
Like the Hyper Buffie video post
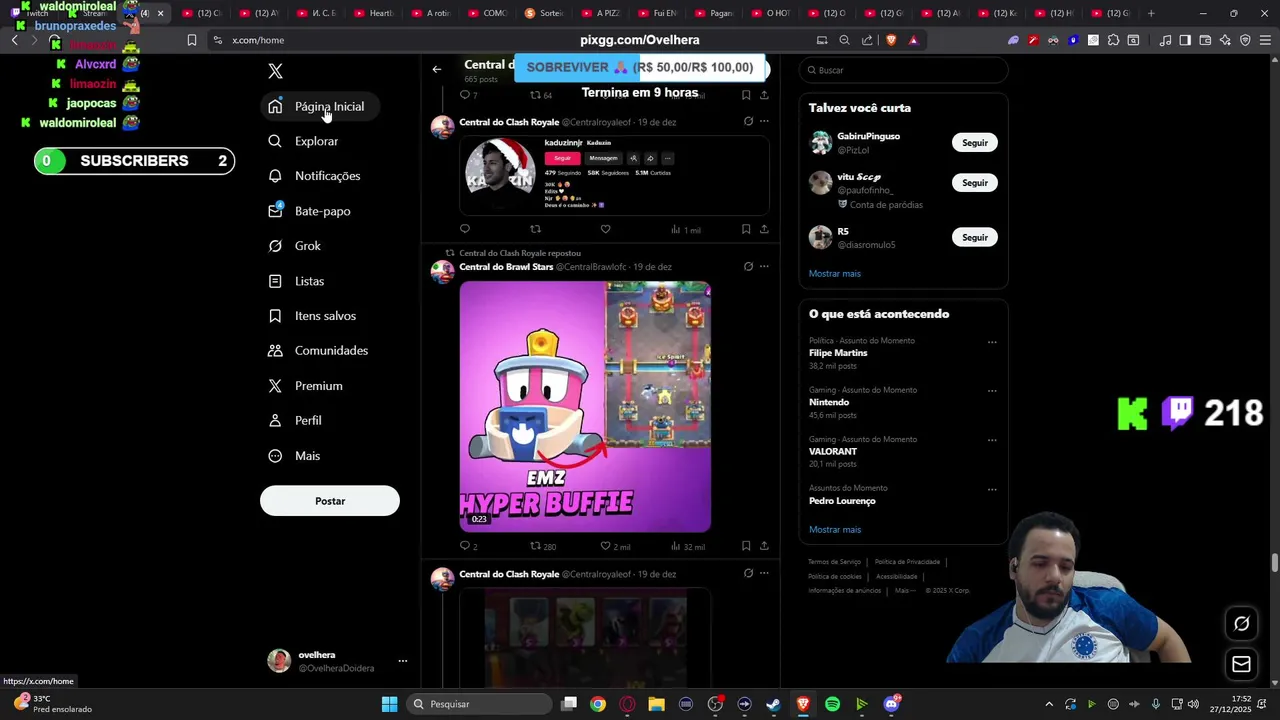pos(605,546)
